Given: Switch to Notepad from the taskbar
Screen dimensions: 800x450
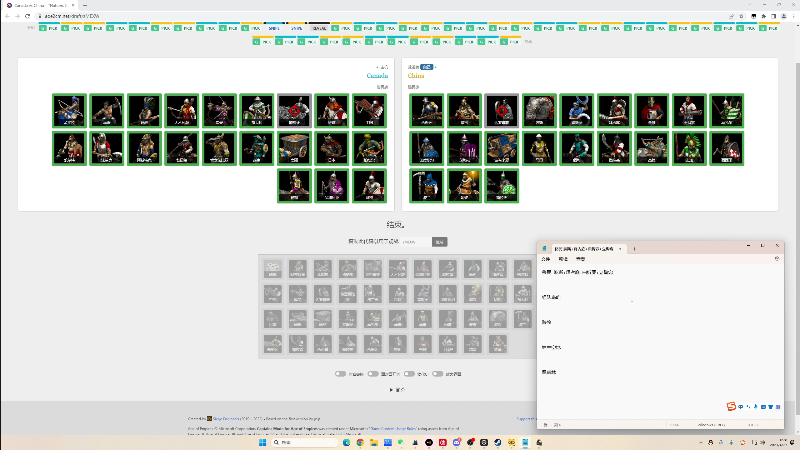Looking at the screenshot, I should tap(525, 442).
